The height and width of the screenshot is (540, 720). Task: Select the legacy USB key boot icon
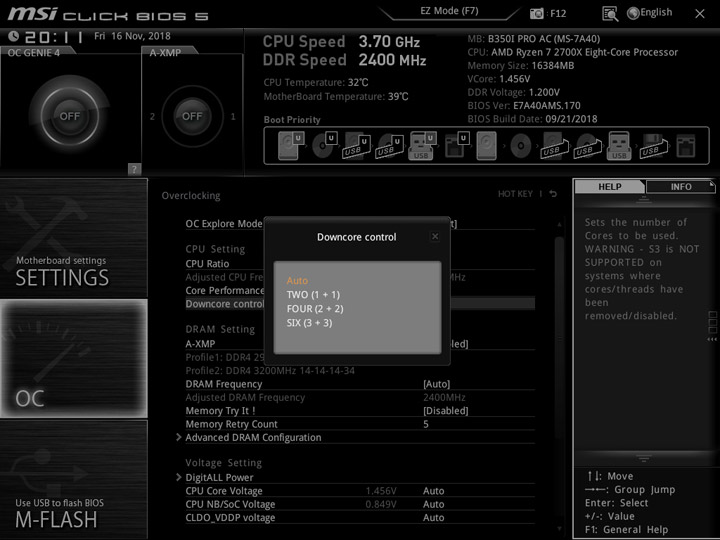click(619, 146)
